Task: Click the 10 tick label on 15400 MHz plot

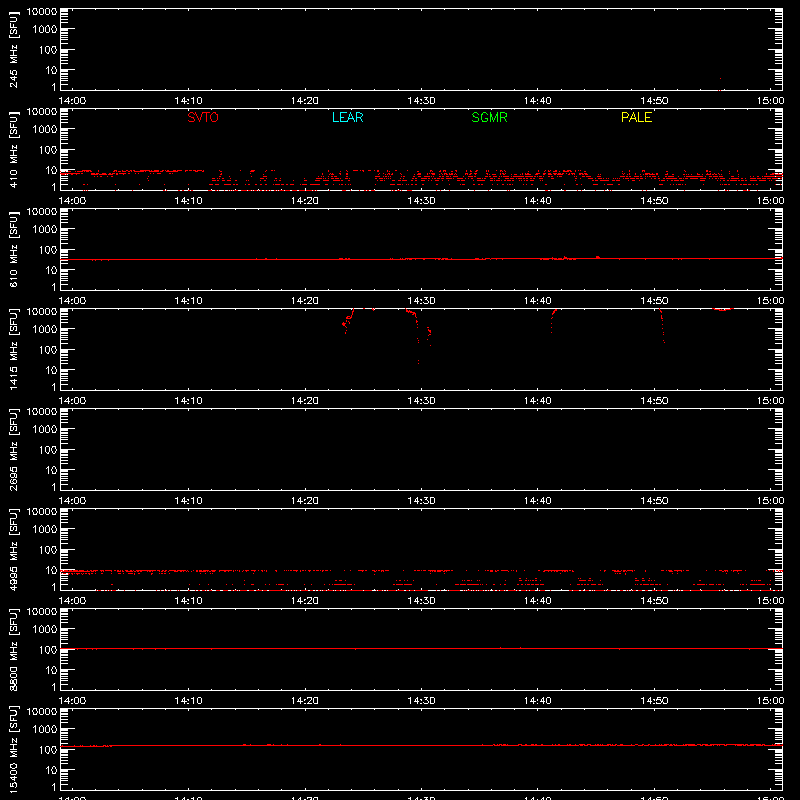Action: click(x=51, y=770)
